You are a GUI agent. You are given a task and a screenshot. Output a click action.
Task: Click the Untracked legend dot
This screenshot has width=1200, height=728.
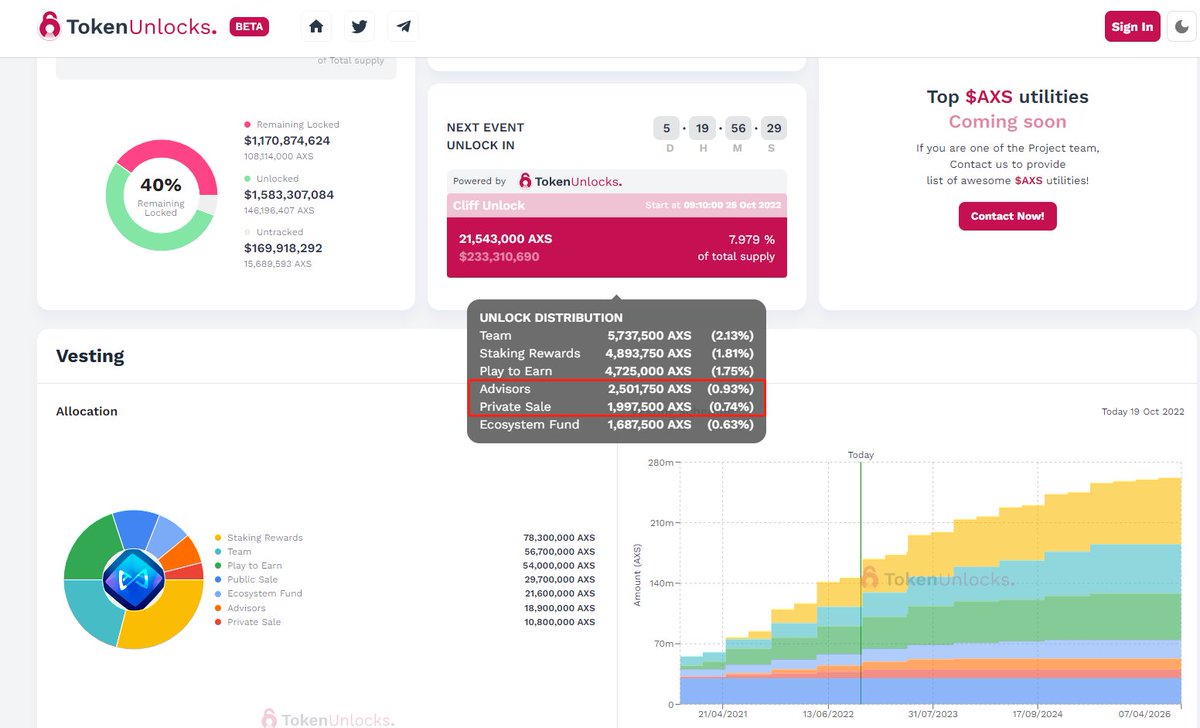tap(248, 232)
